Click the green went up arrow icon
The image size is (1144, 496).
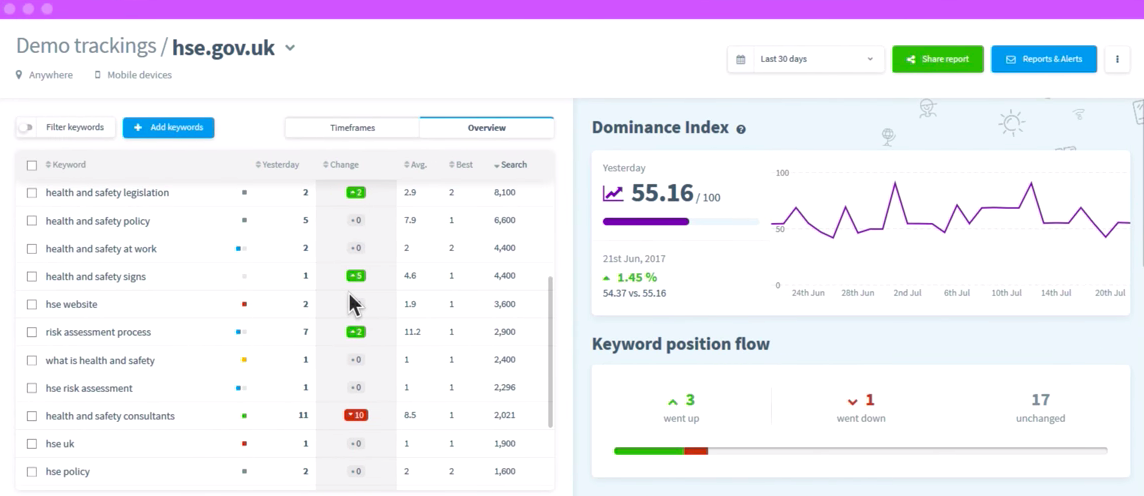point(673,401)
